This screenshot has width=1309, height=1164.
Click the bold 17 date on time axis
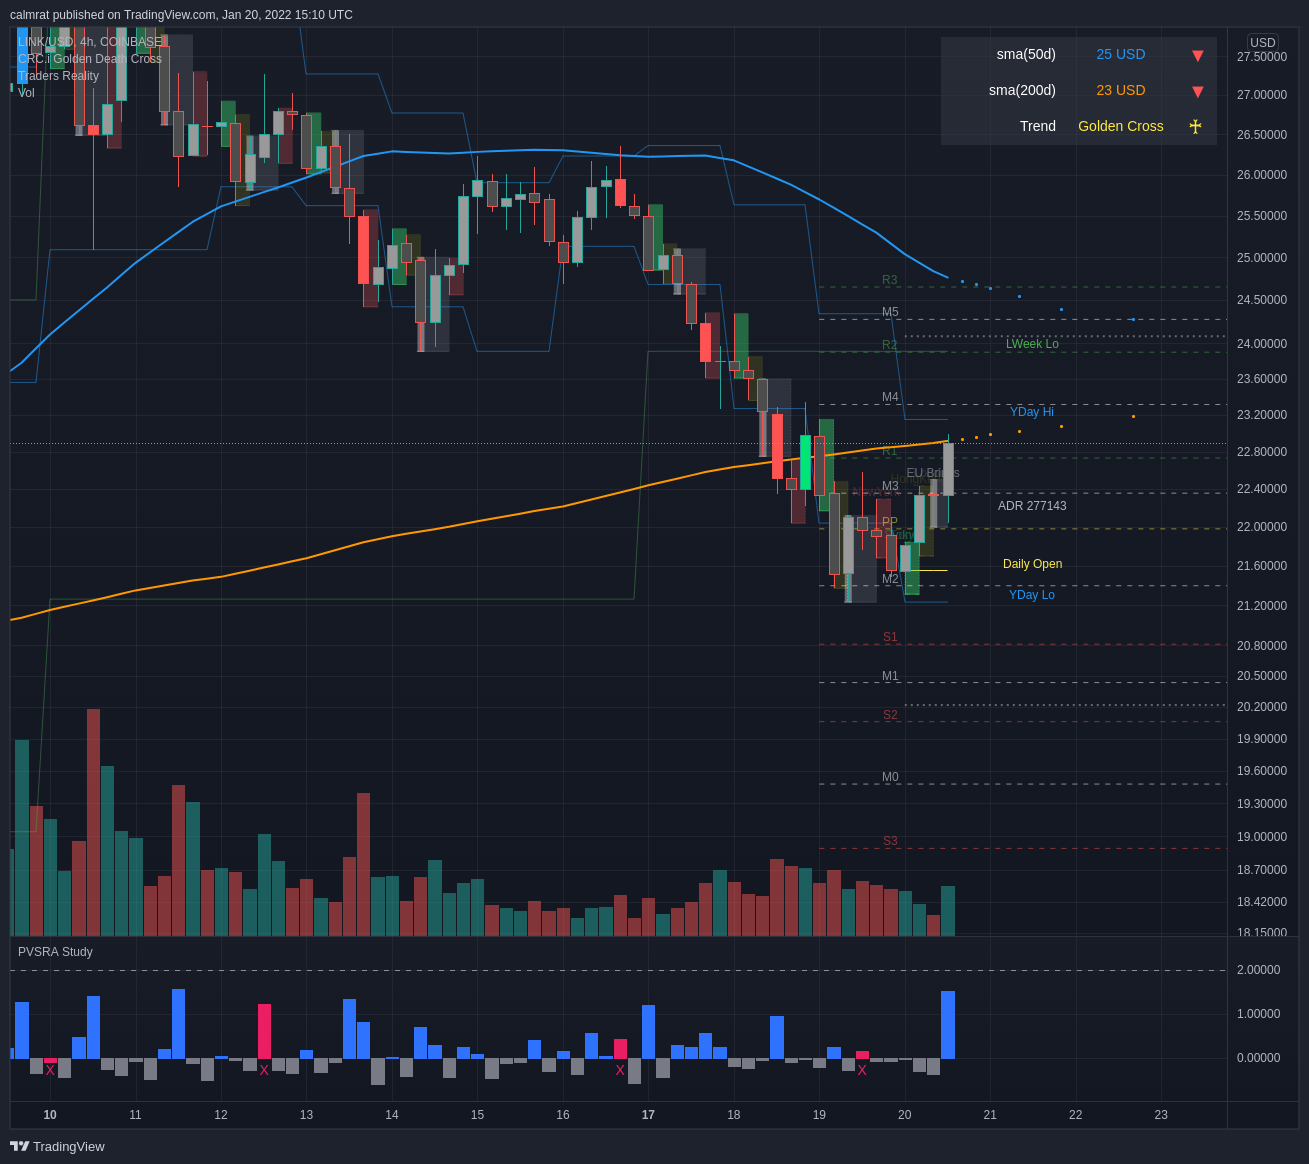coord(648,1115)
